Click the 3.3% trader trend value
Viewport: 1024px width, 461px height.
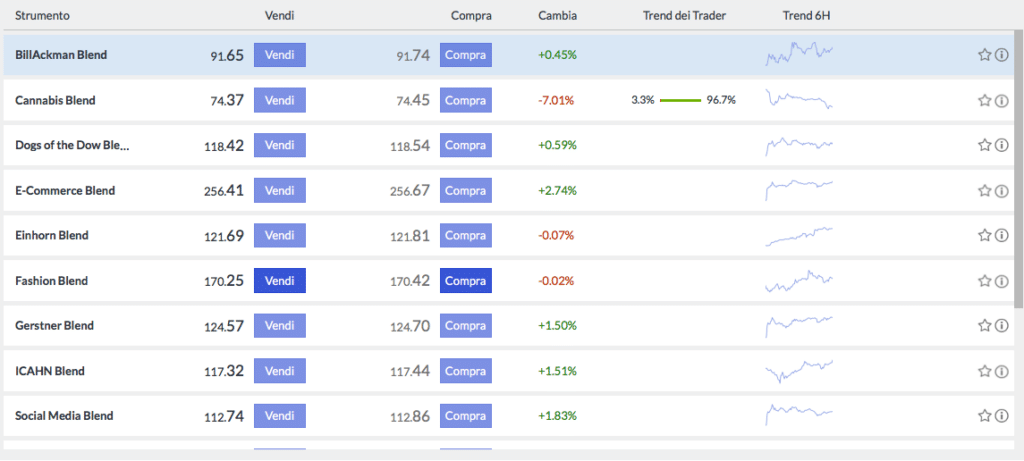[643, 100]
